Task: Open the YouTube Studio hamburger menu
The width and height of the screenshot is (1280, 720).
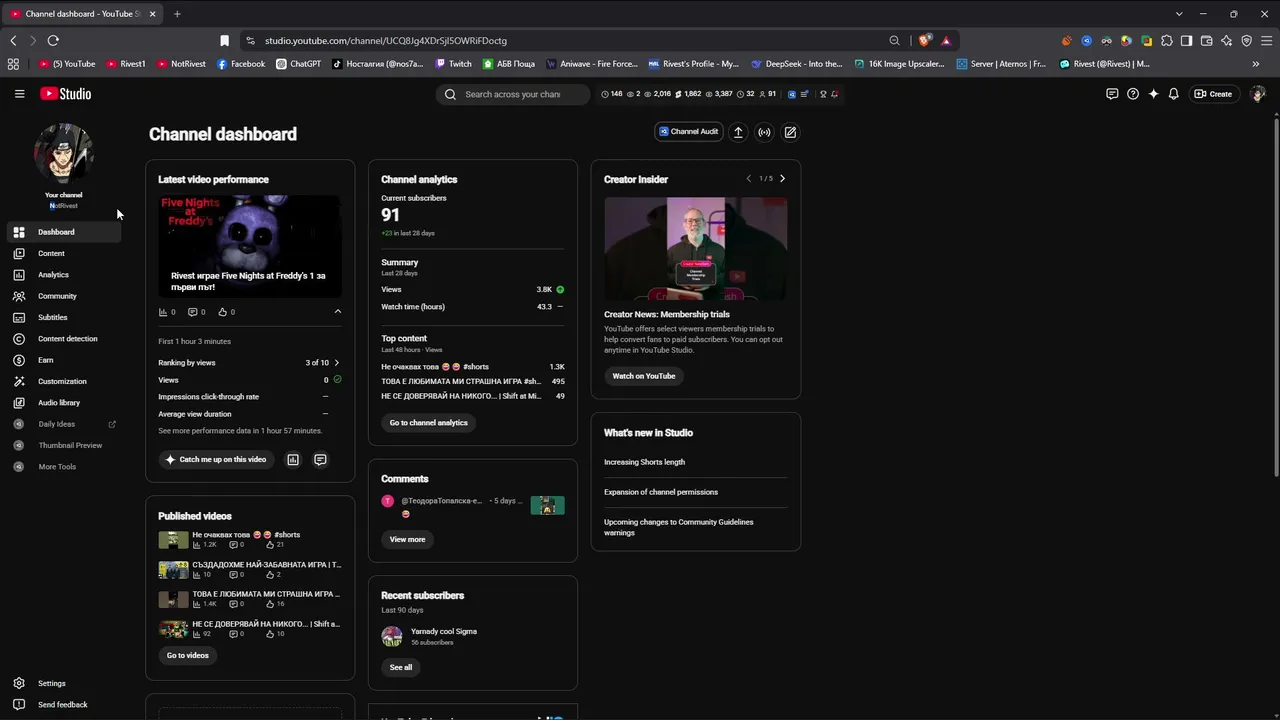Action: coord(19,94)
